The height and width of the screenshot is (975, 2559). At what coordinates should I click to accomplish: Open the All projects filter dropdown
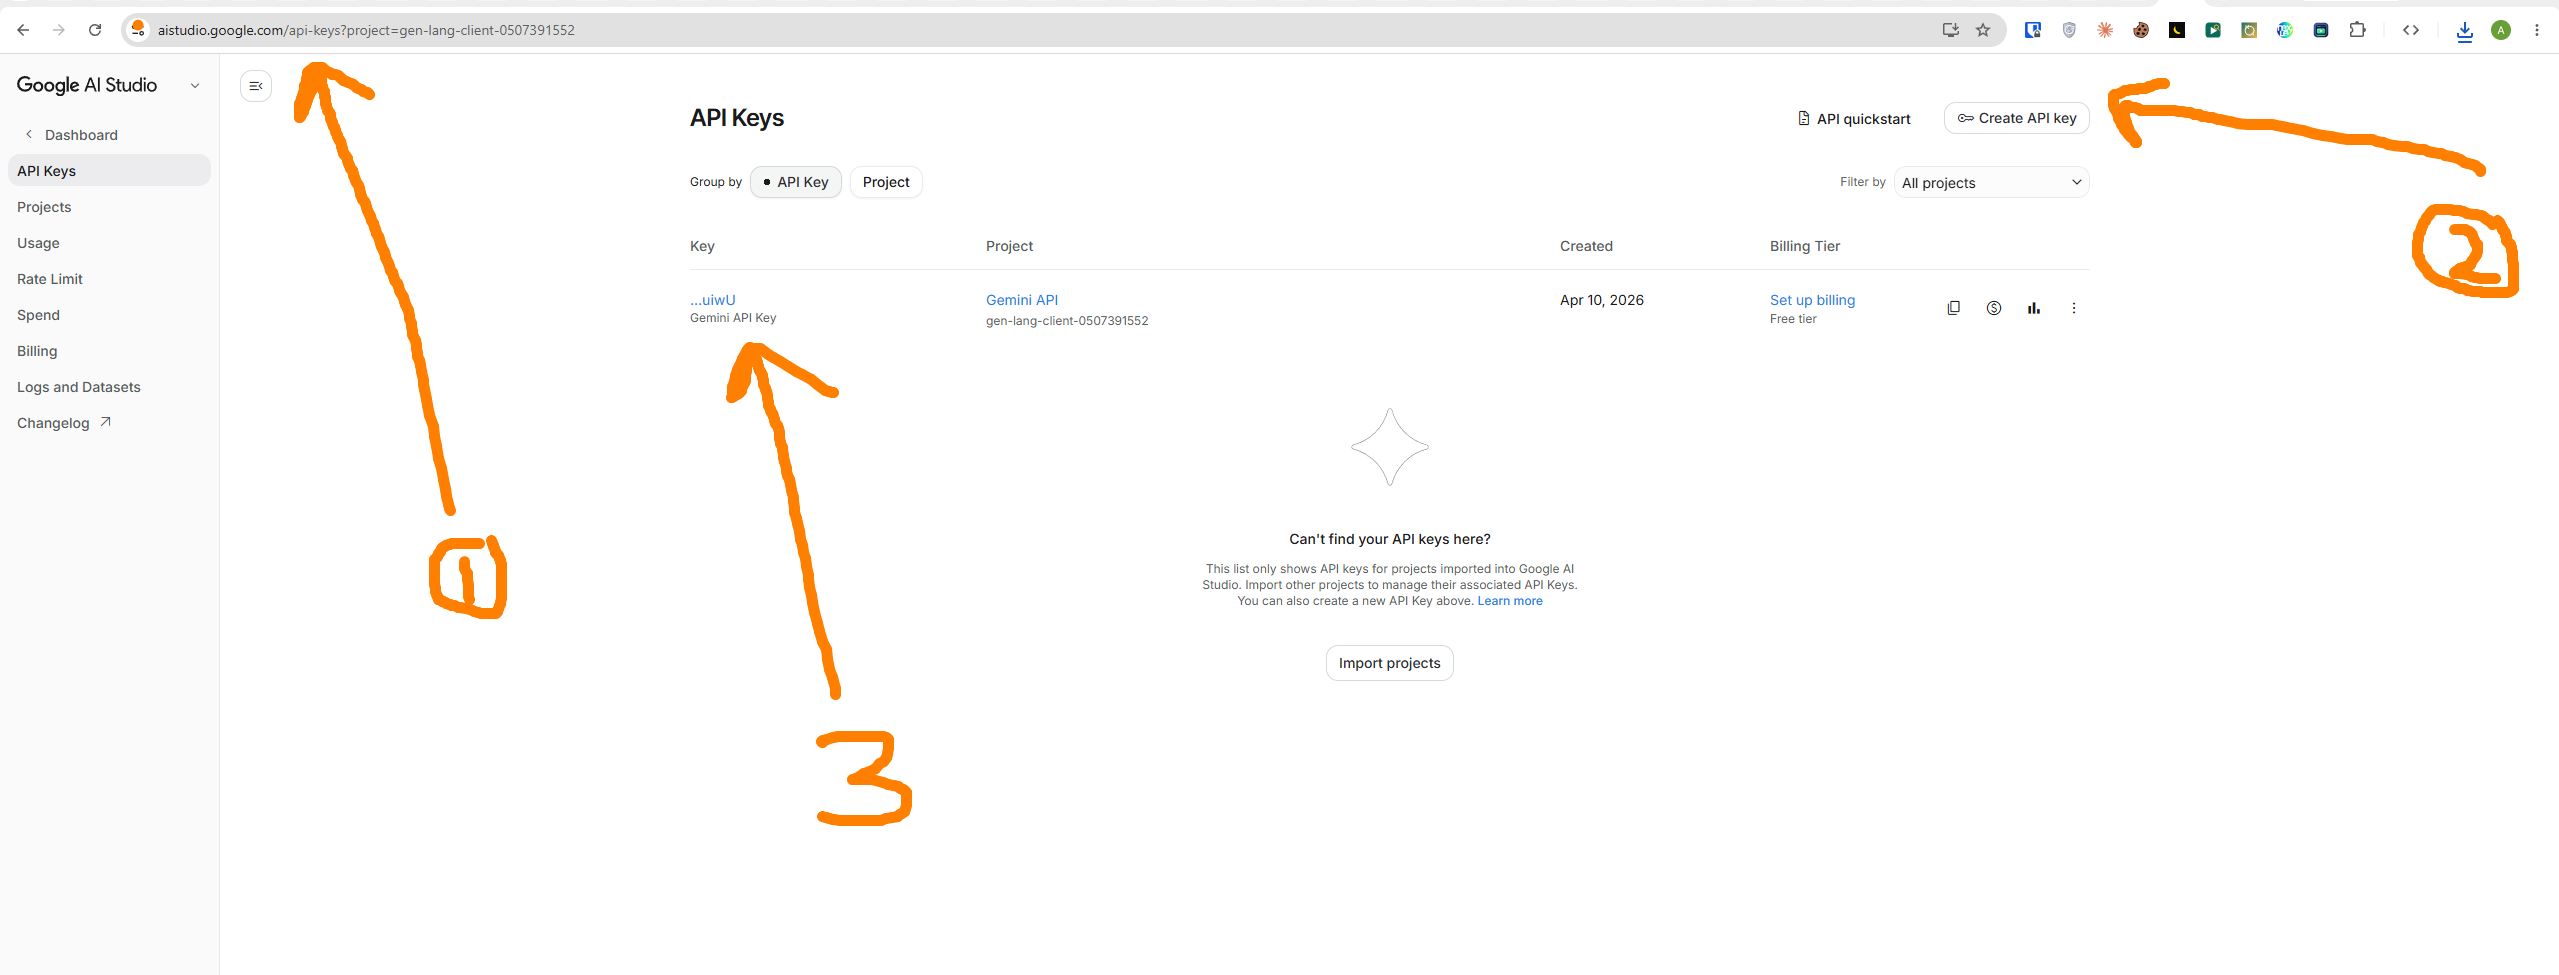1991,182
